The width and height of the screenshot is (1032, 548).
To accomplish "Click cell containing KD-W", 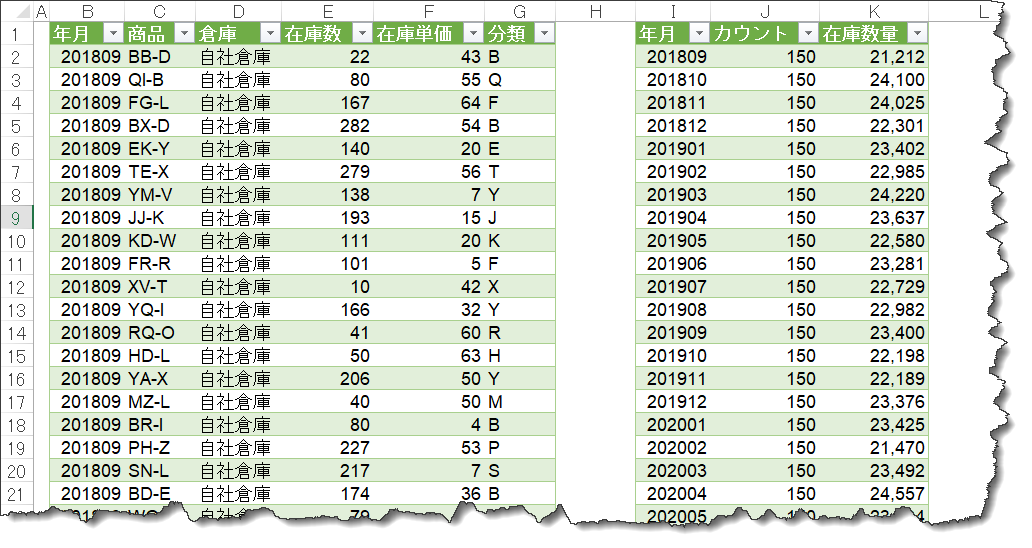I will pyautogui.click(x=159, y=241).
